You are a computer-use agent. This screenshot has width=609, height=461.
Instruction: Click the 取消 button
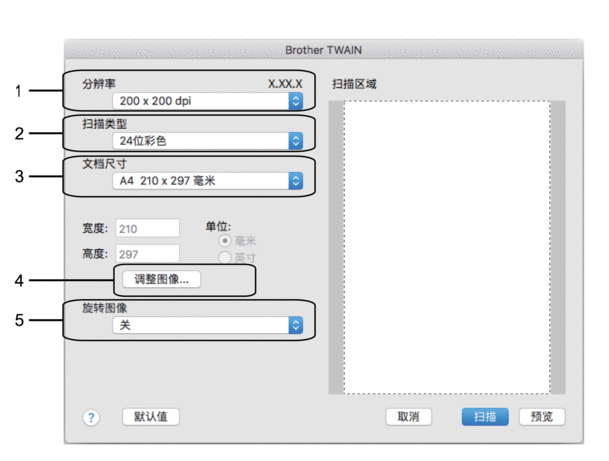415,417
